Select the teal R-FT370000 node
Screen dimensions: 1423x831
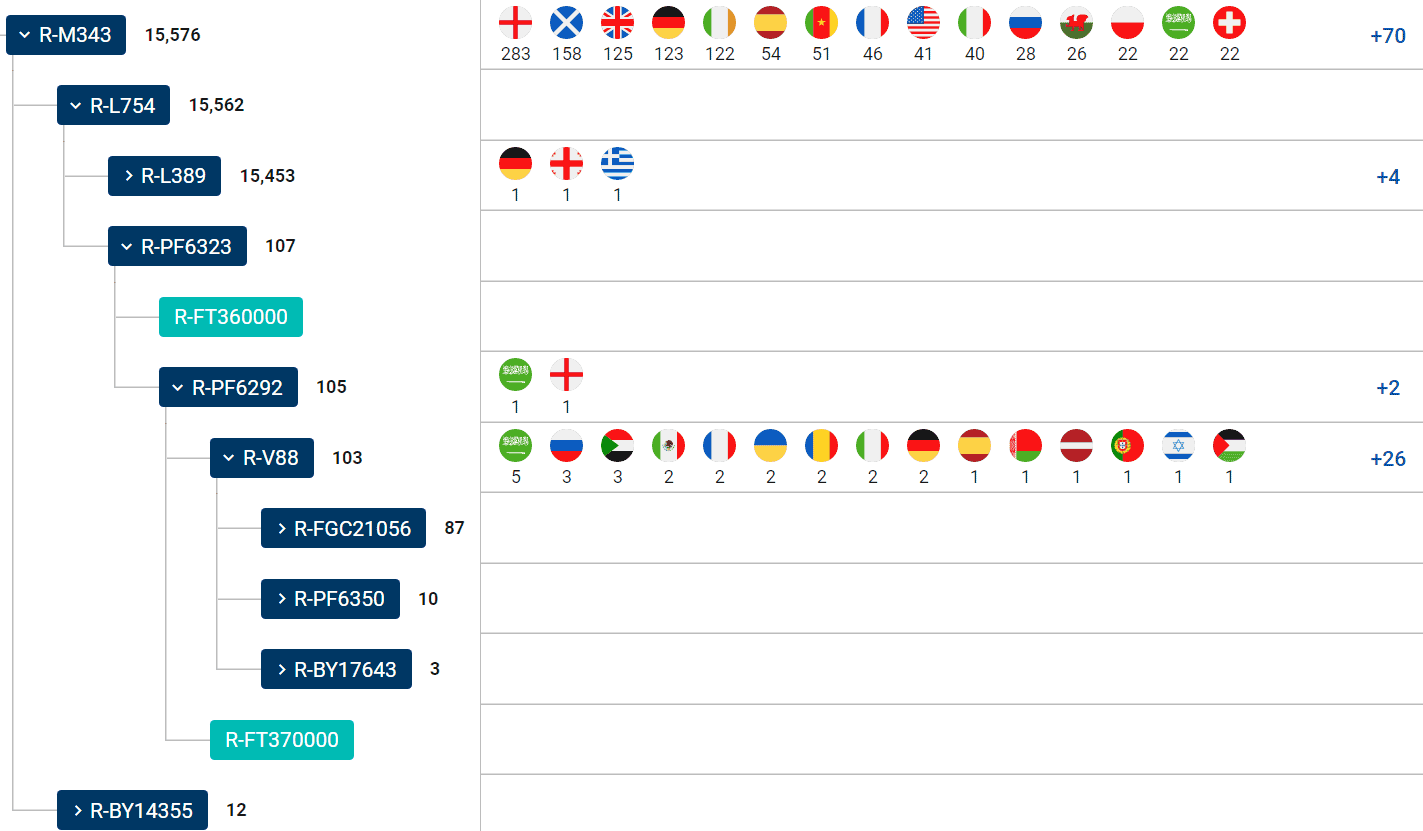(282, 740)
